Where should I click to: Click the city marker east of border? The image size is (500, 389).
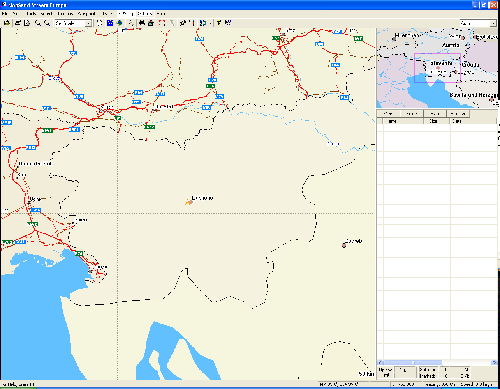pyautogui.click(x=344, y=246)
